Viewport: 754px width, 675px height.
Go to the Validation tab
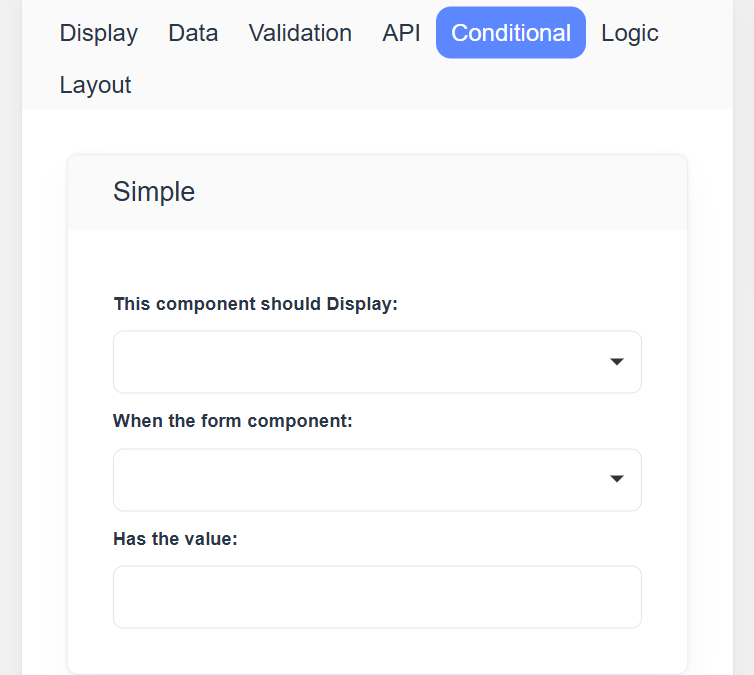[x=300, y=33]
